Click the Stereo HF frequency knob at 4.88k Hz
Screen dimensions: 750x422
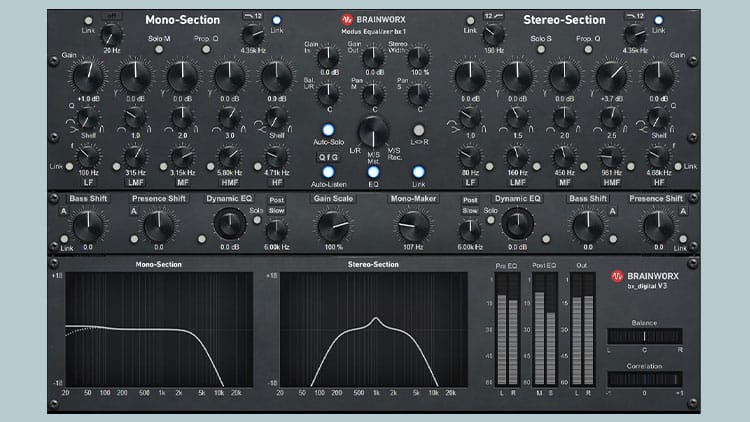(658, 156)
